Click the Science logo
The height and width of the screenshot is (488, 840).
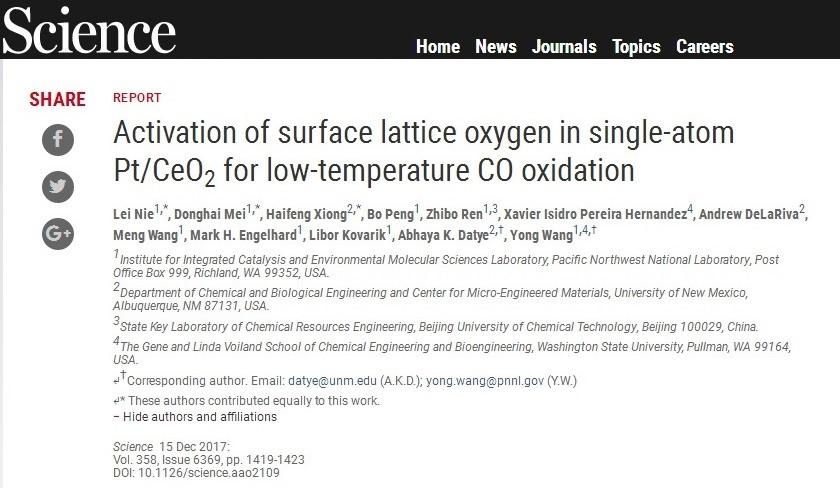pos(88,32)
